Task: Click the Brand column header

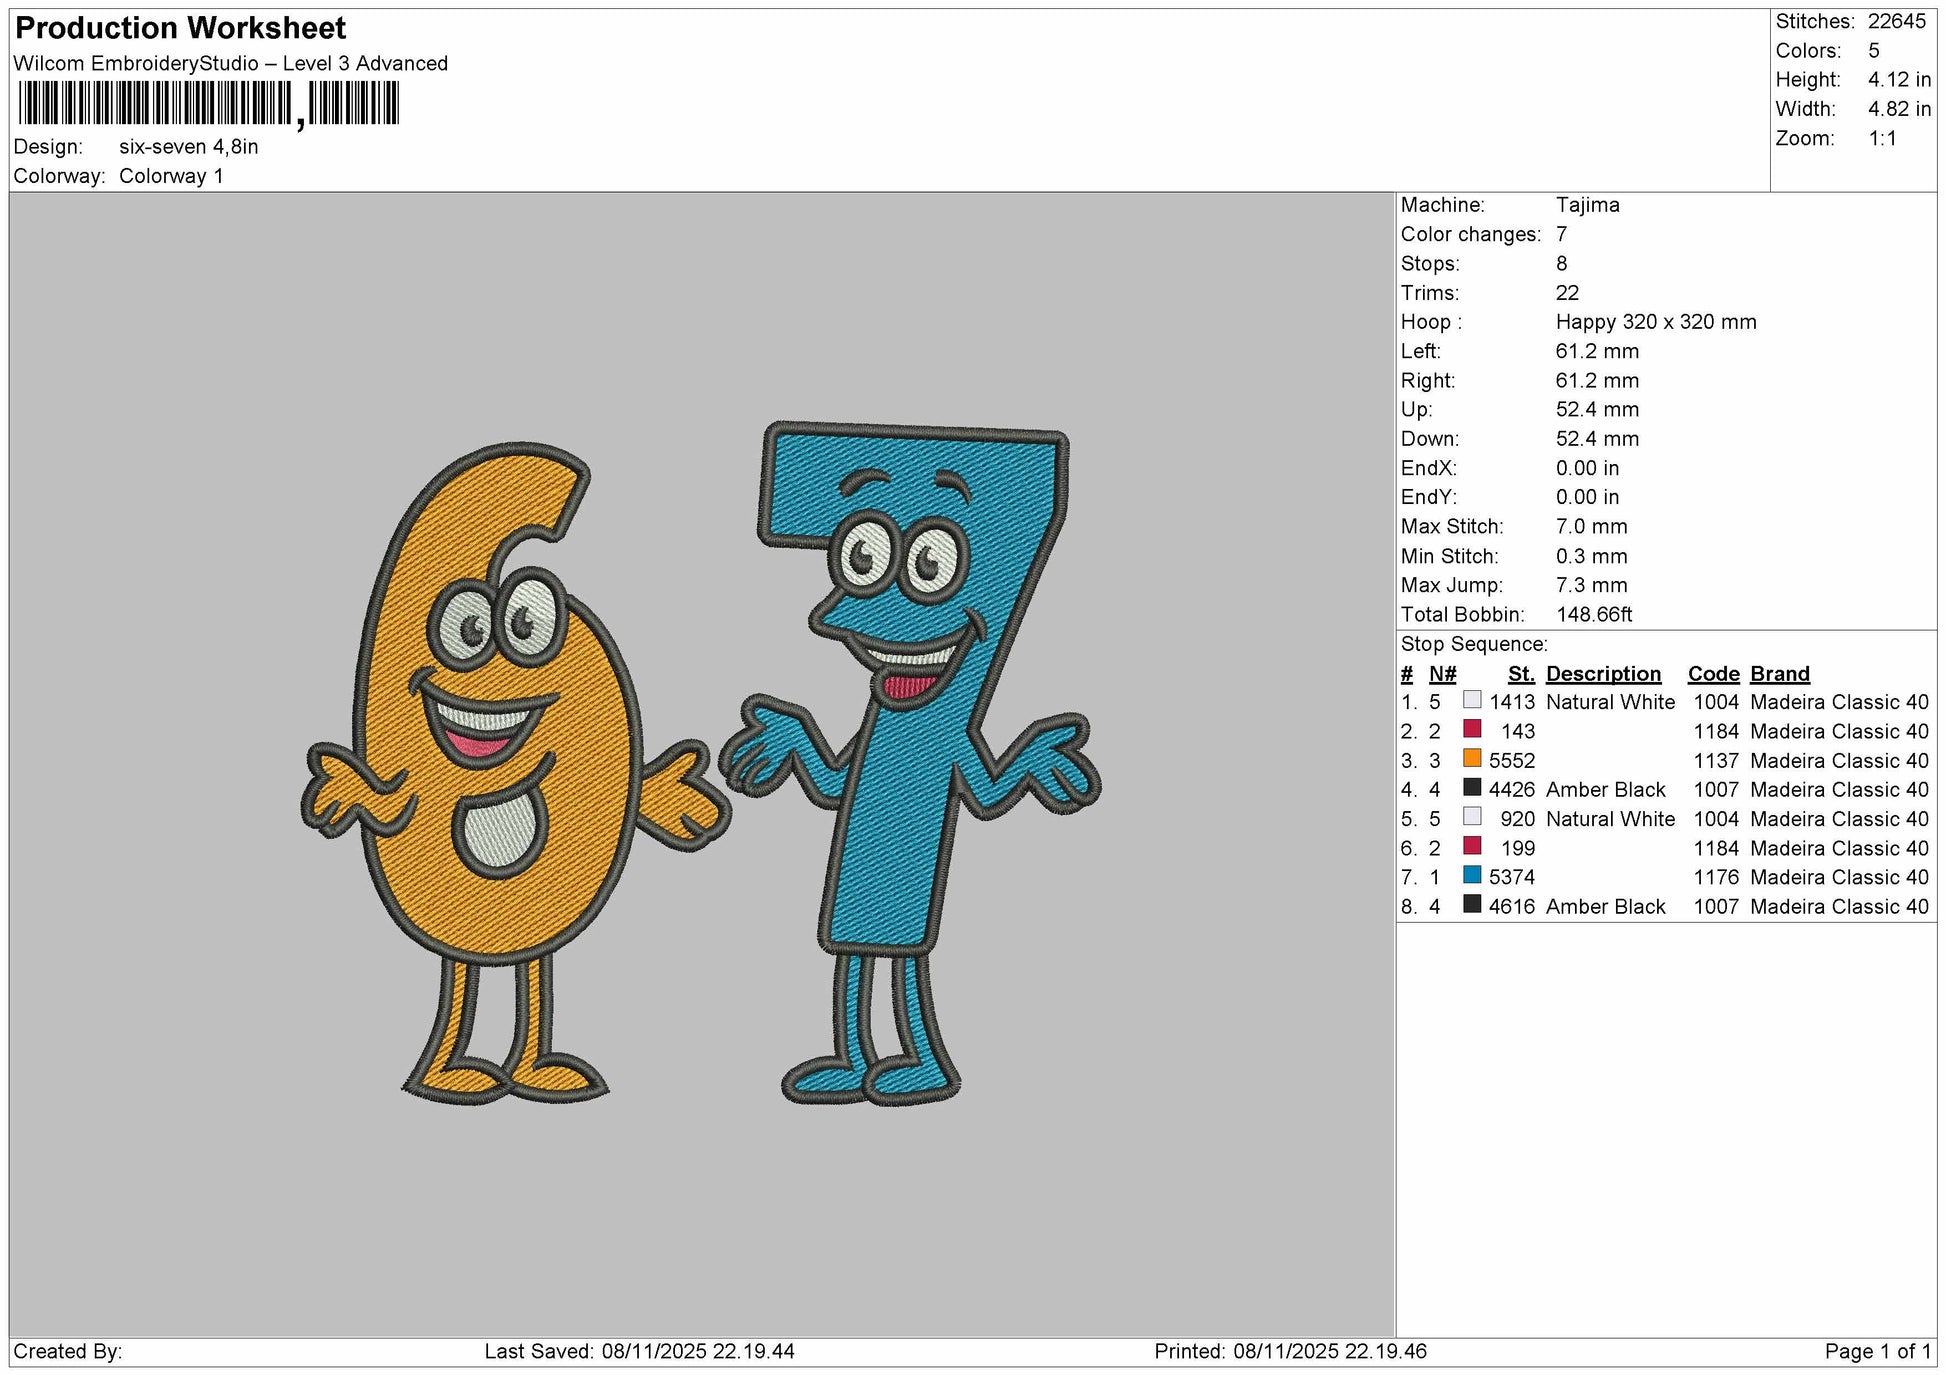Action: click(x=1780, y=674)
